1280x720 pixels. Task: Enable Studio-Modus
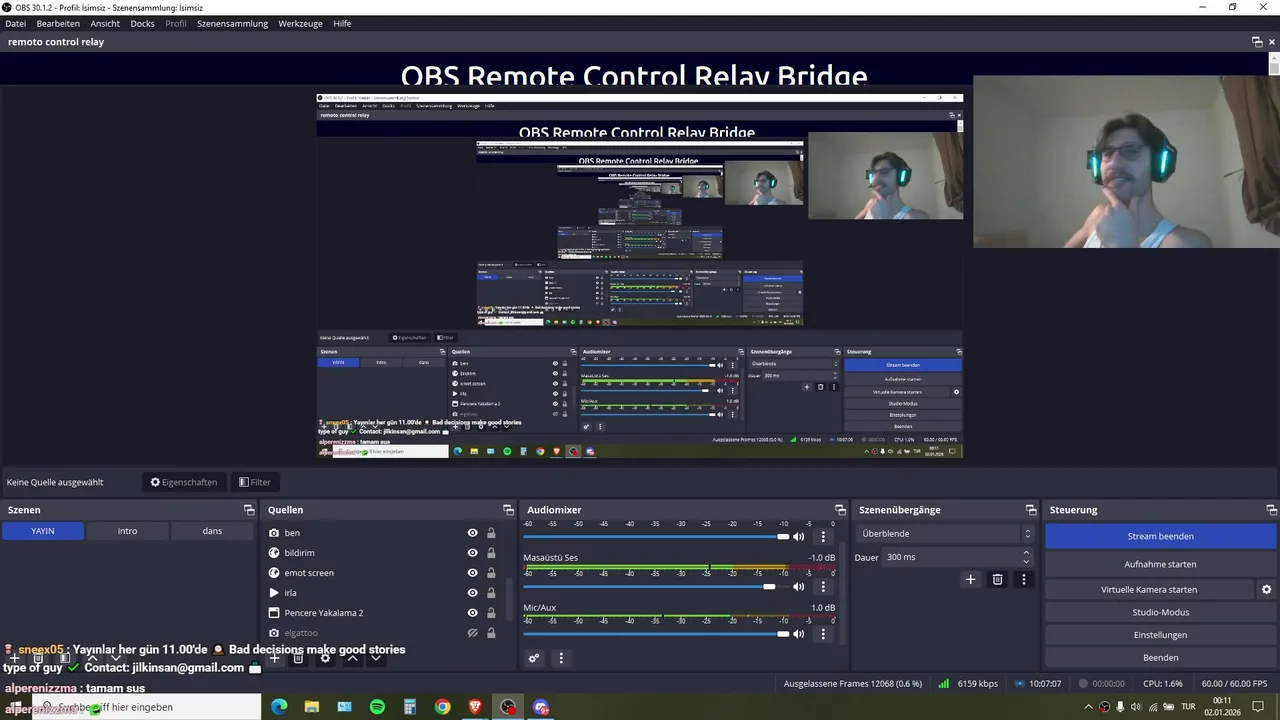click(1160, 612)
